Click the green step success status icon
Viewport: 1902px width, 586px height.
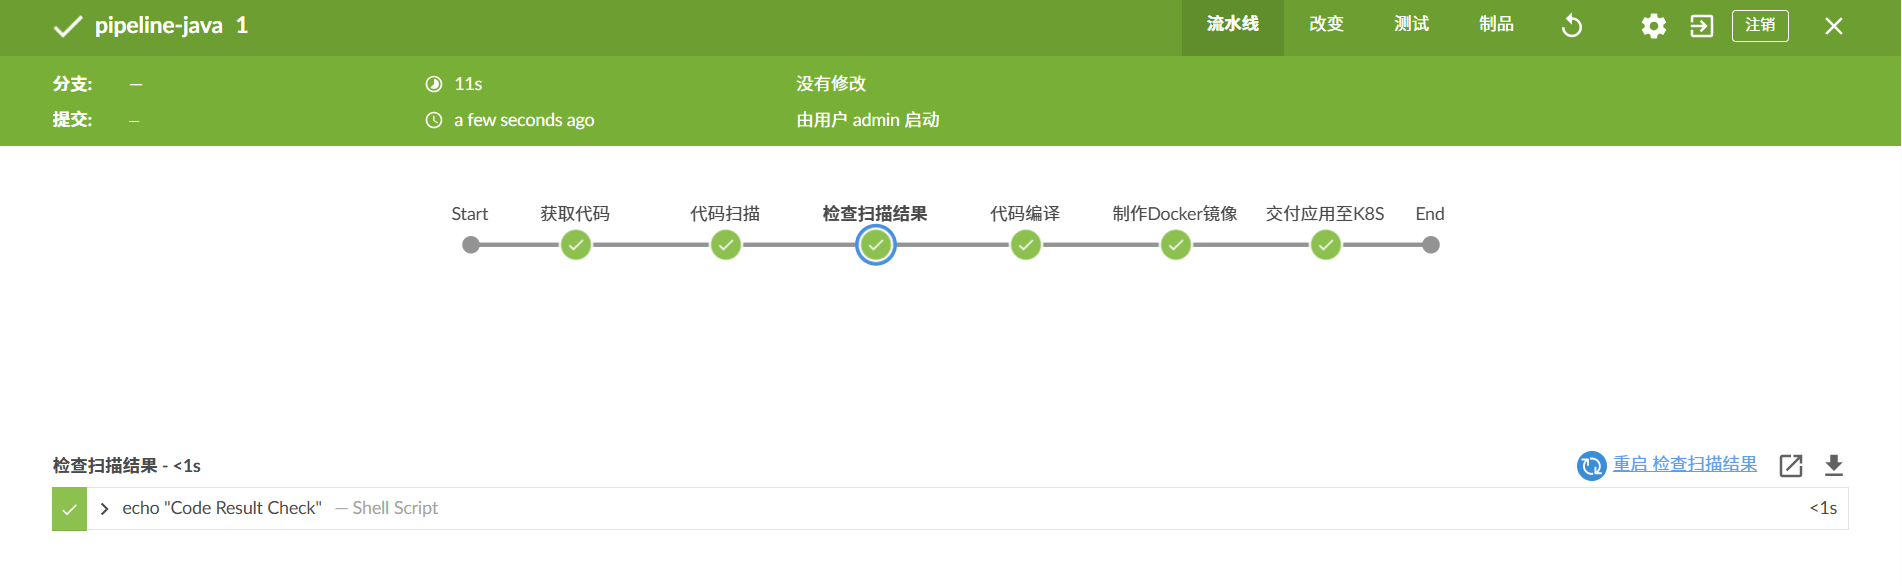click(69, 509)
